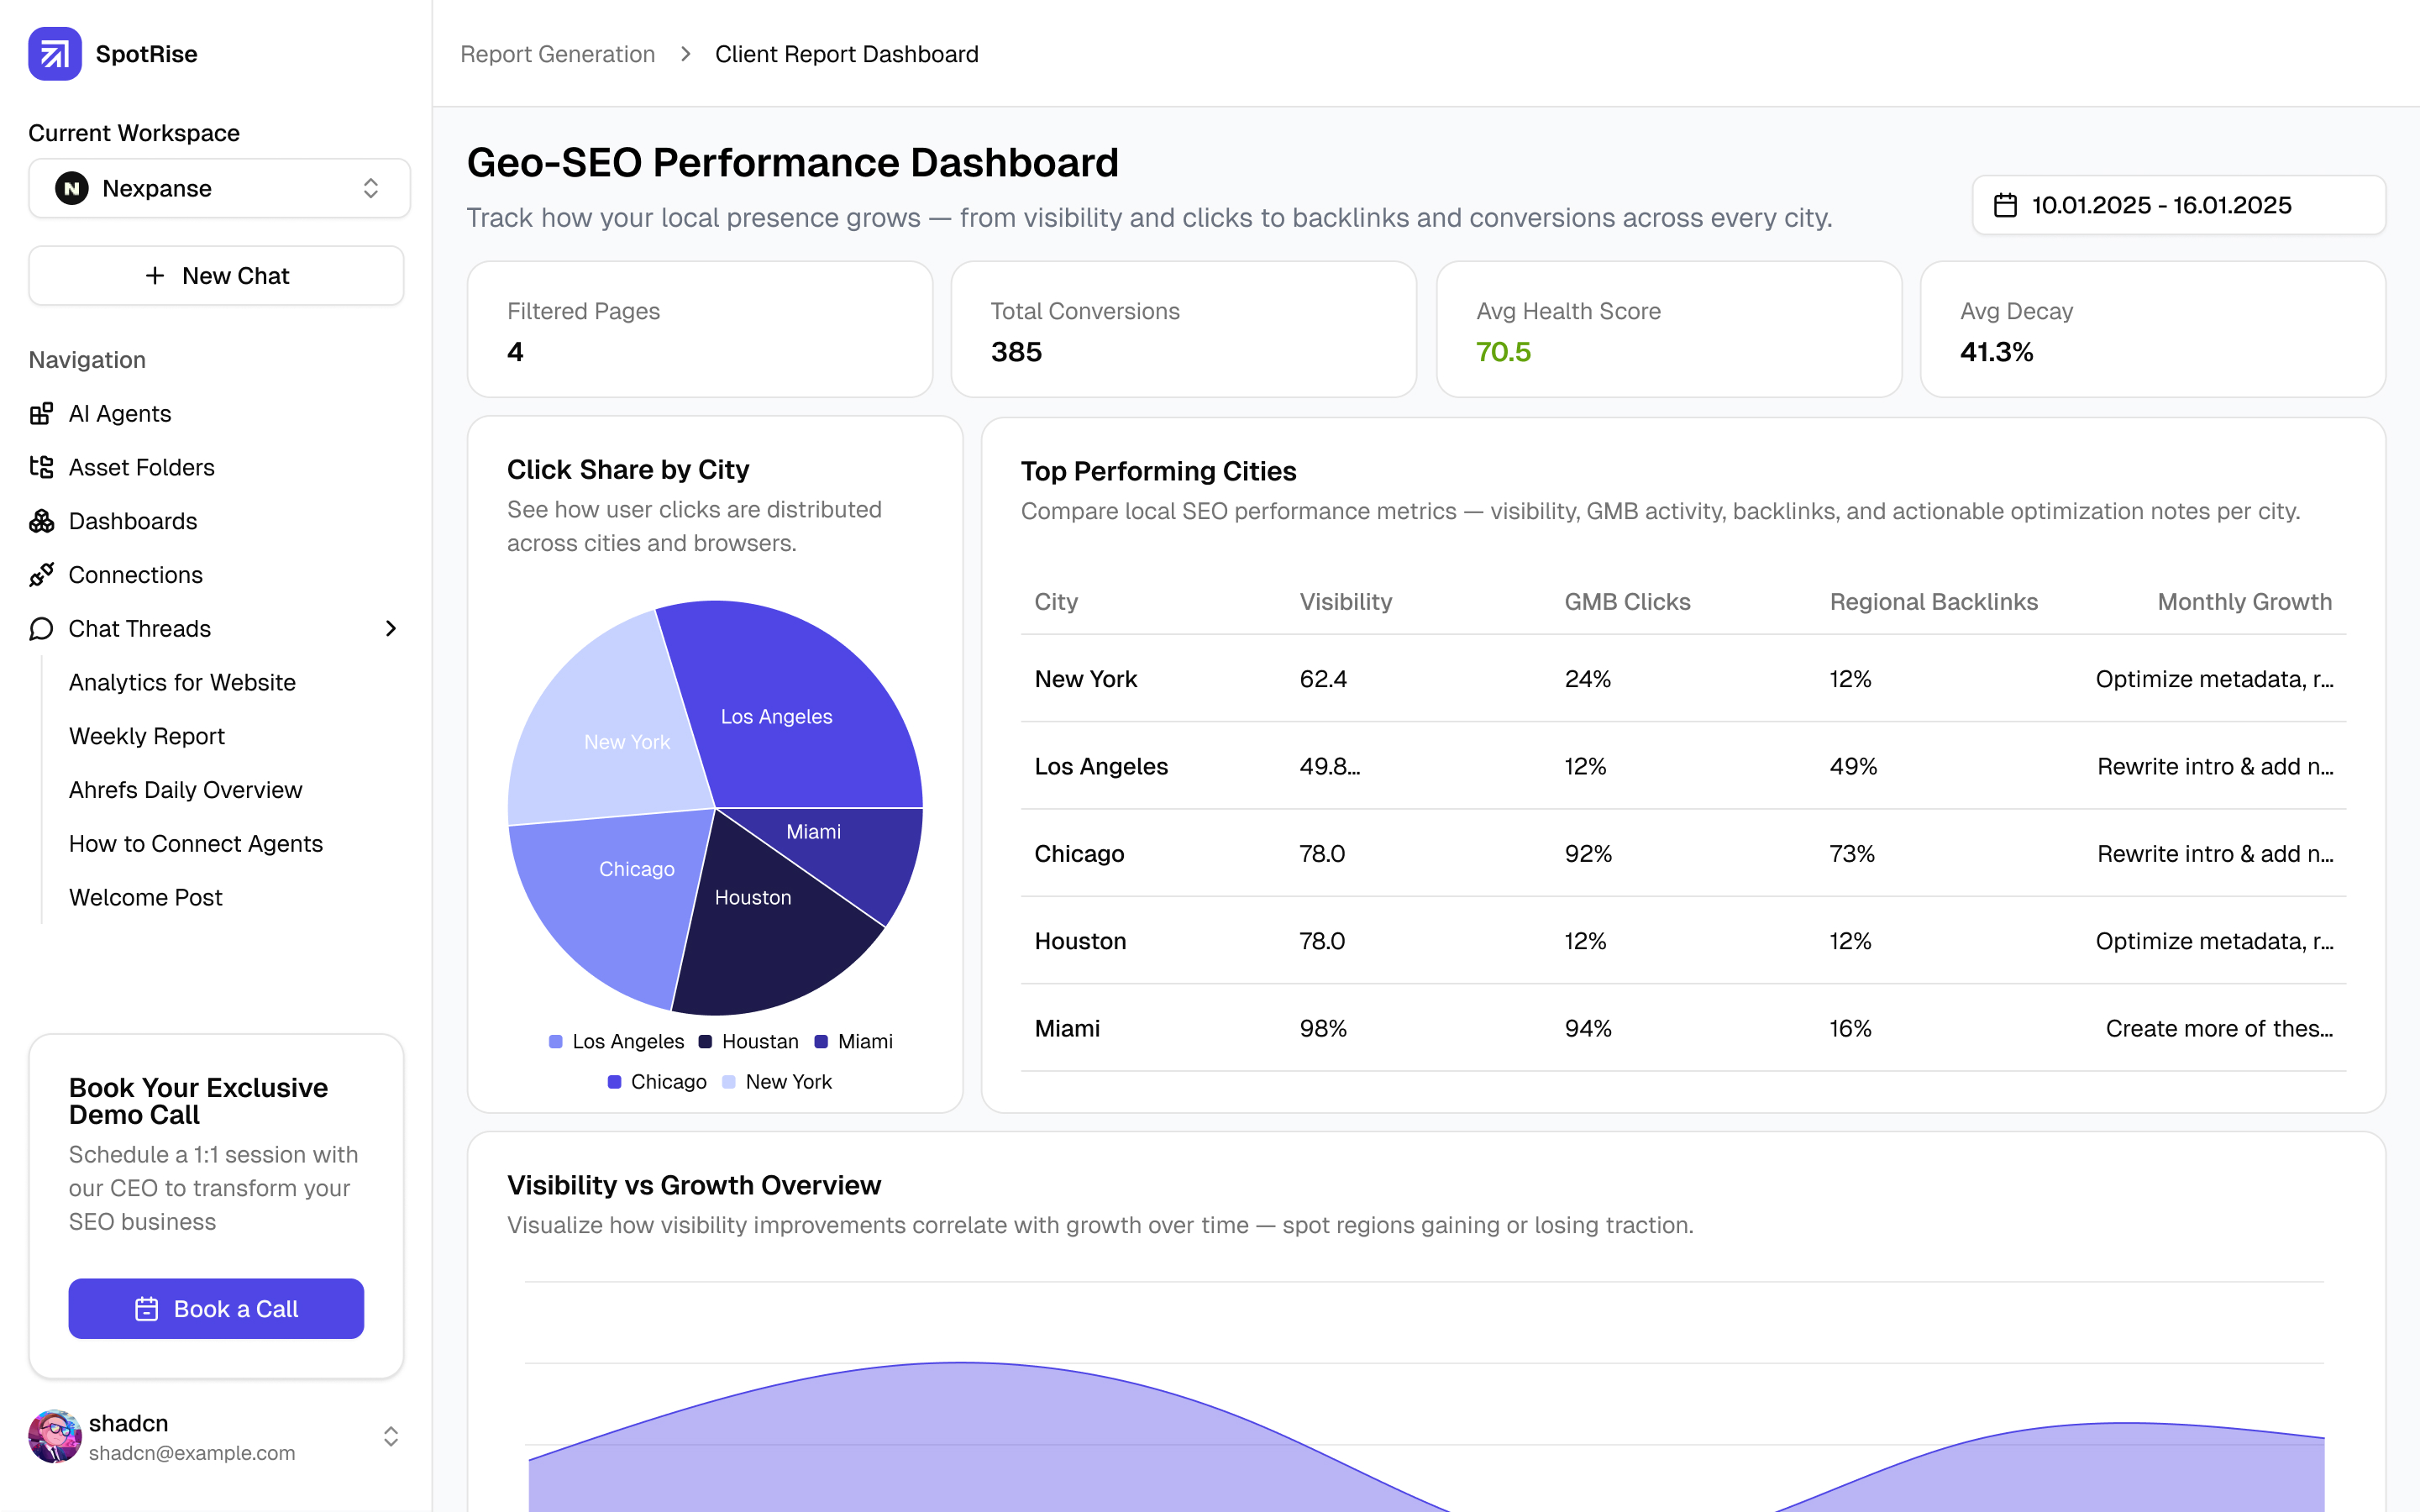This screenshot has width=2420, height=1512.
Task: Open the Weekly Report chat thread
Action: [147, 736]
